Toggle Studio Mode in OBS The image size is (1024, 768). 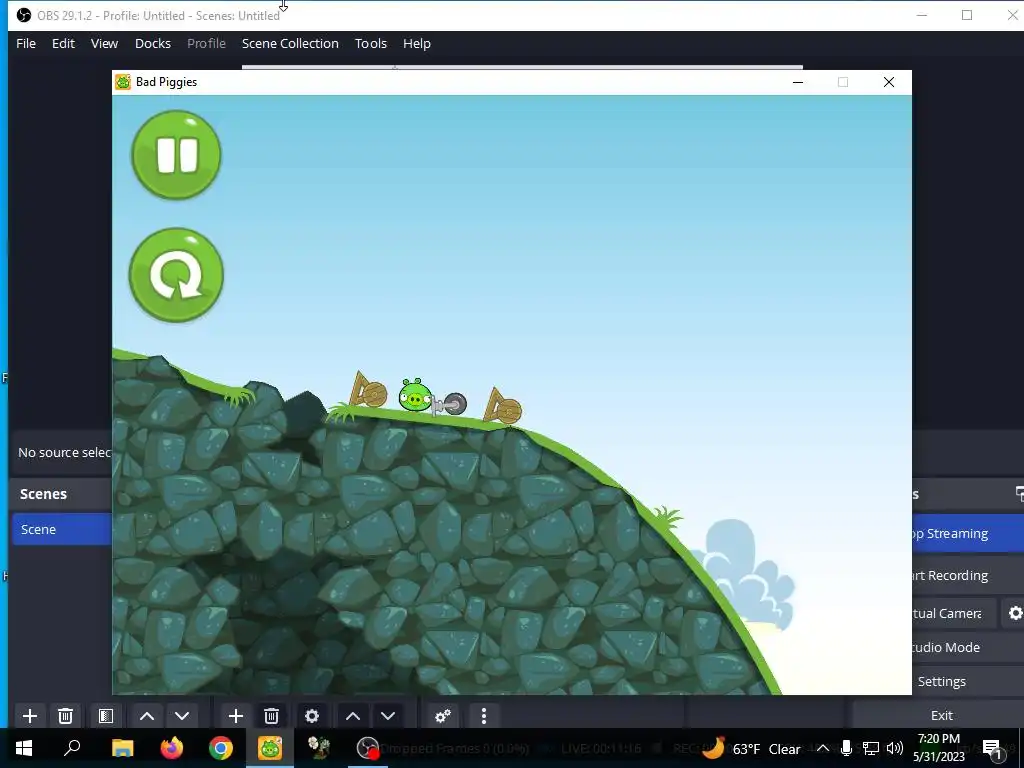point(968,647)
